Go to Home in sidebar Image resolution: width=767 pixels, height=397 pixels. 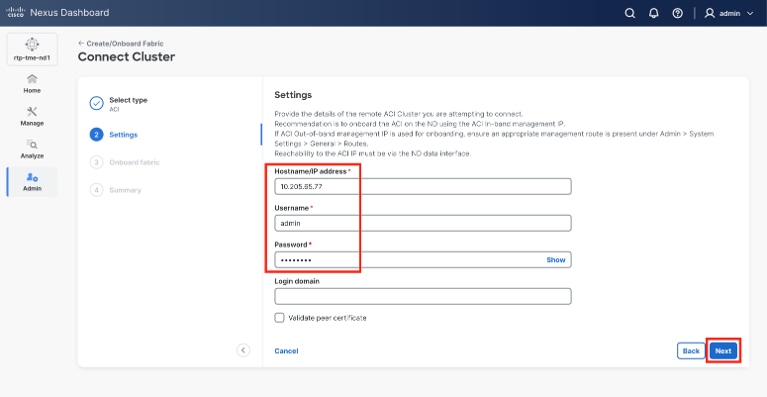32,84
